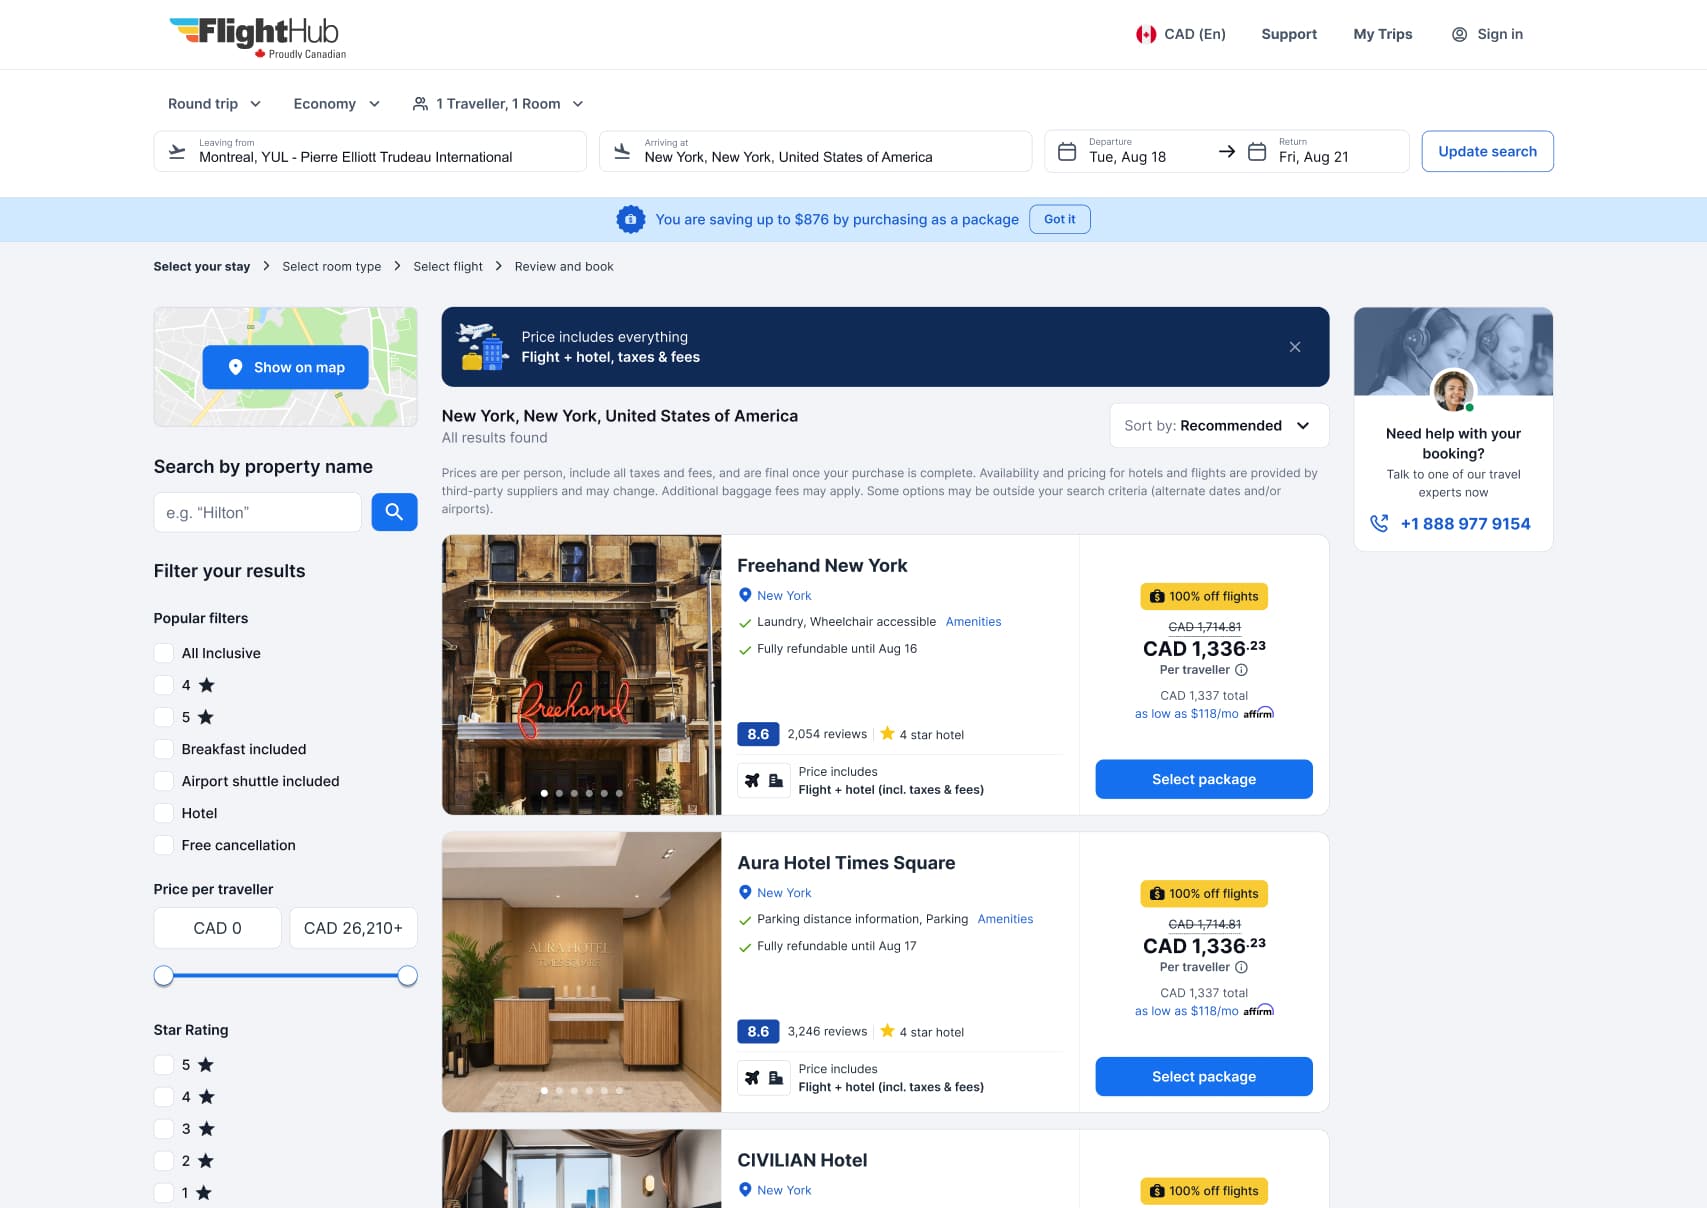Enable Breakfast included filter
This screenshot has width=1707, height=1208.
(164, 749)
